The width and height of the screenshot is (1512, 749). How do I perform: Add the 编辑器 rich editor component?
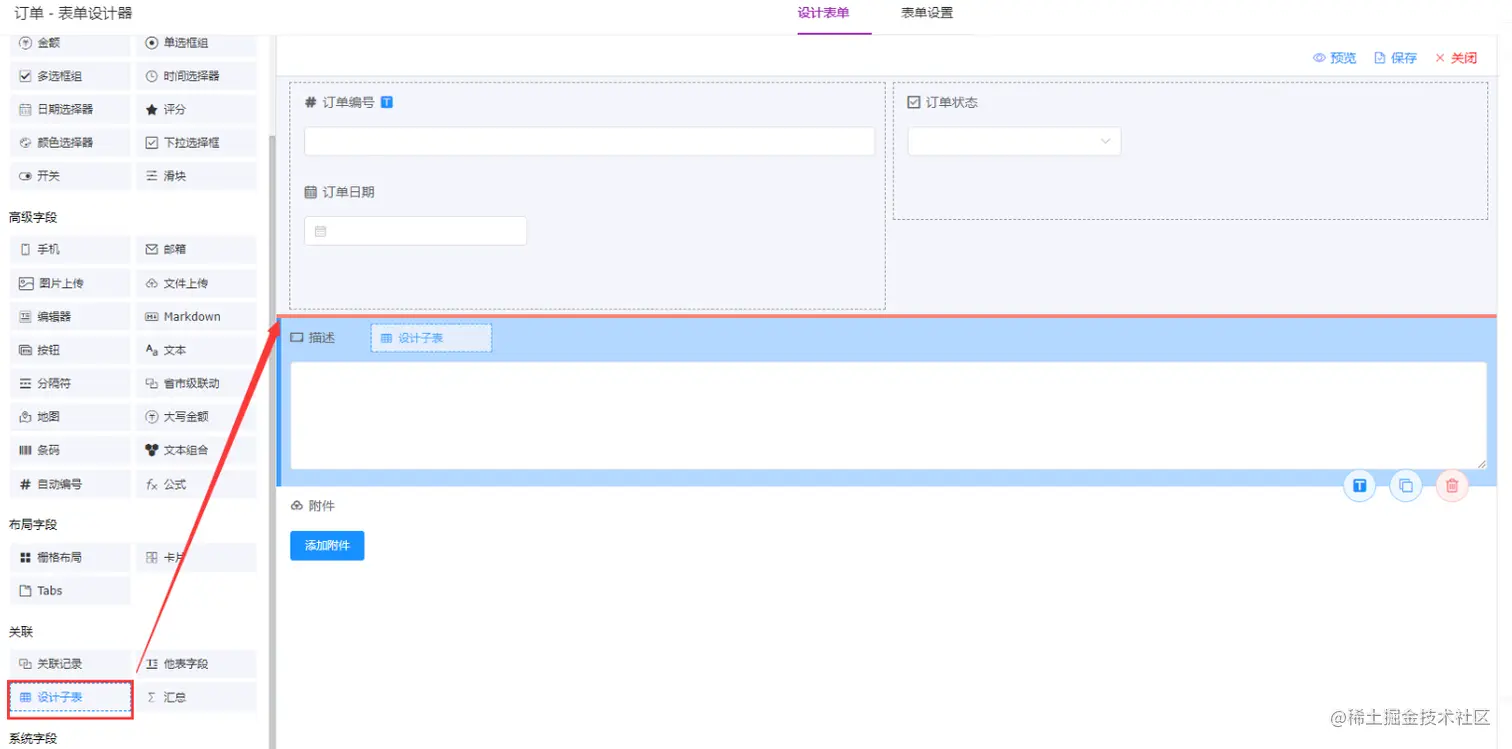70,317
